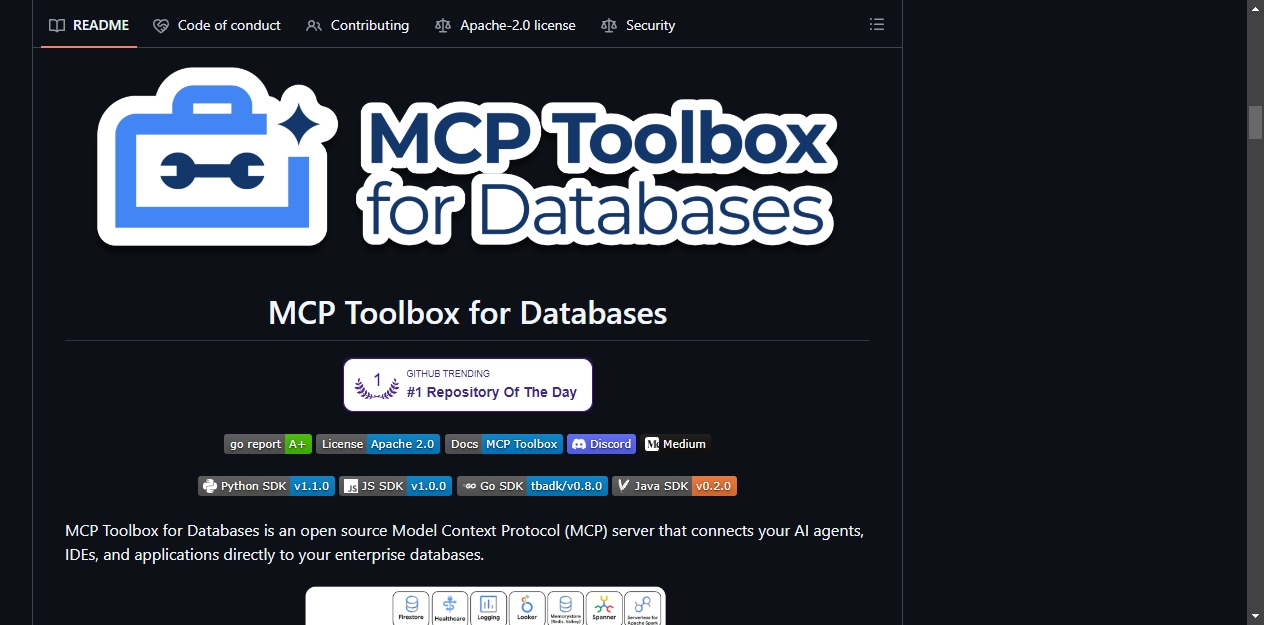Click the MCP Toolbox for Databases logo image

467,158
